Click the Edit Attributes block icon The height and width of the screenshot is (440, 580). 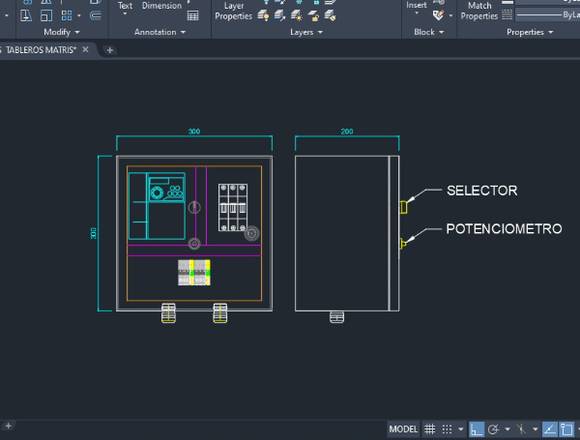point(438,16)
